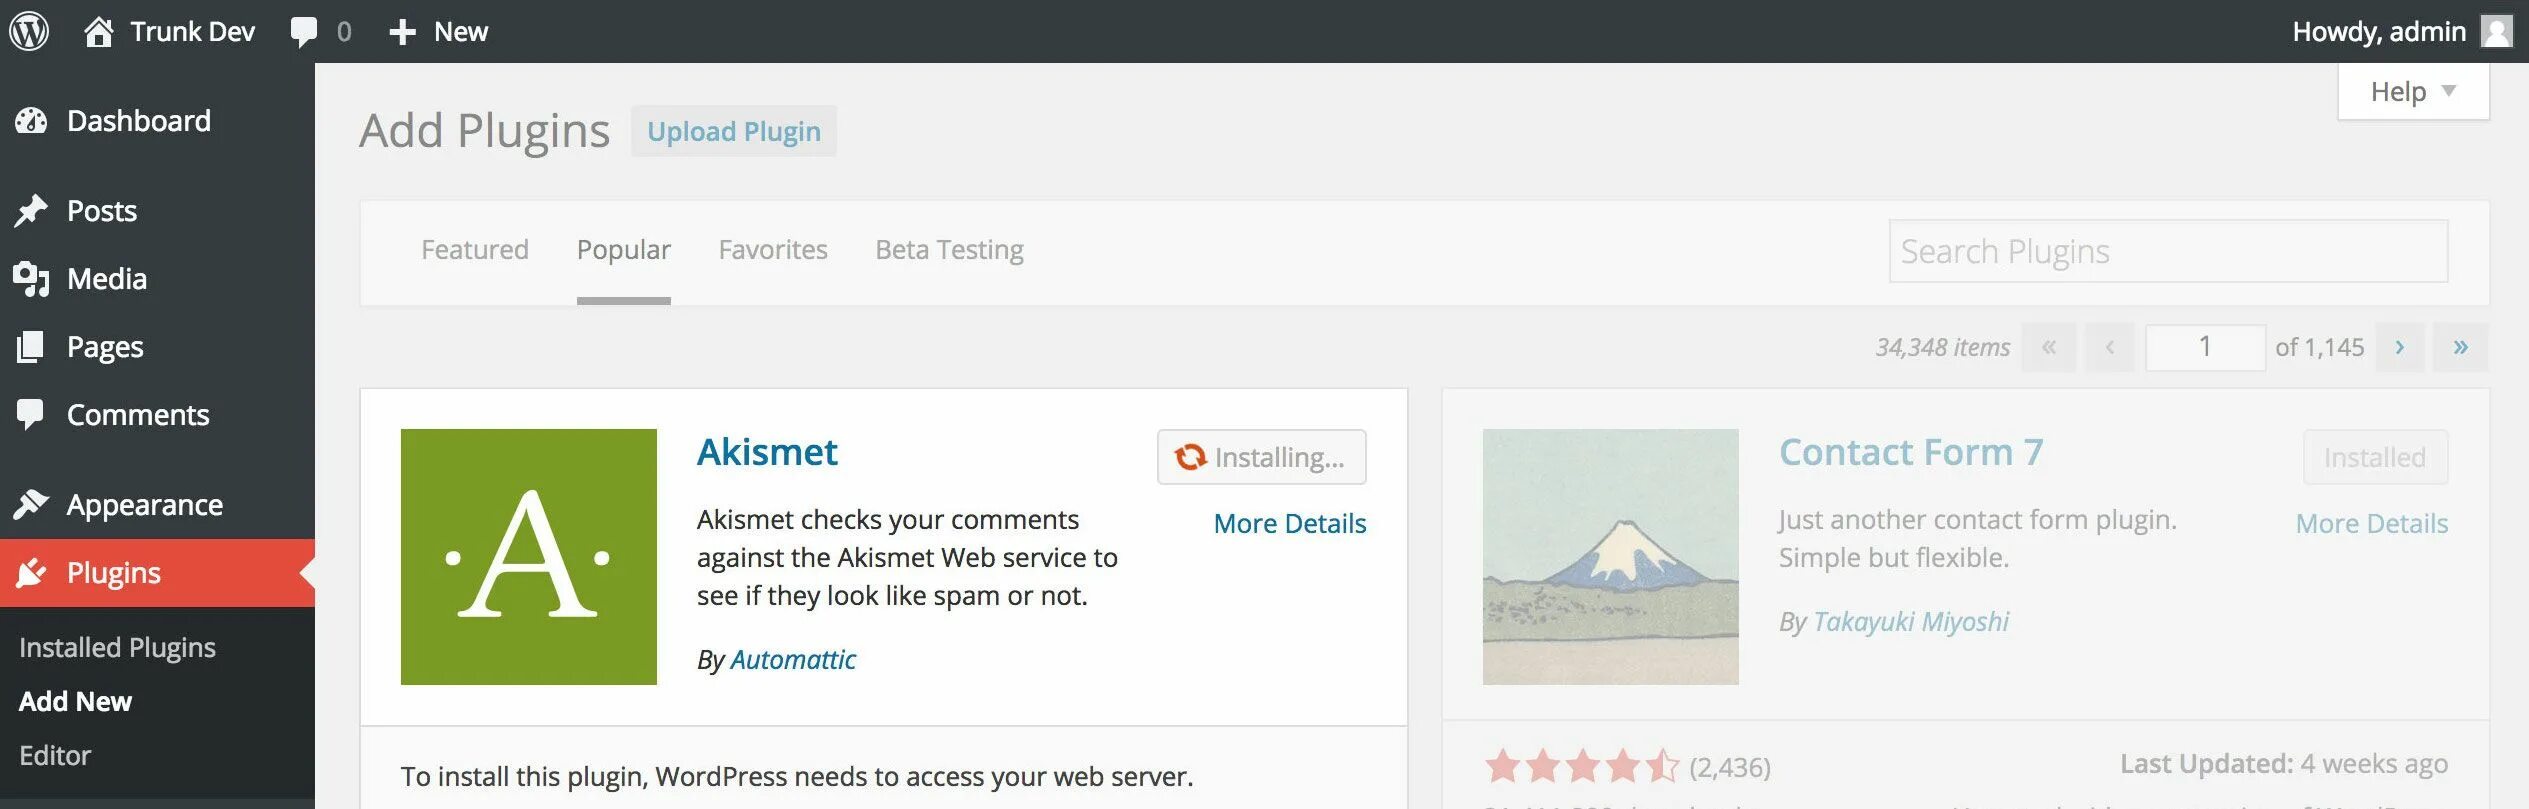Click Trunk Dev site name

(x=193, y=32)
